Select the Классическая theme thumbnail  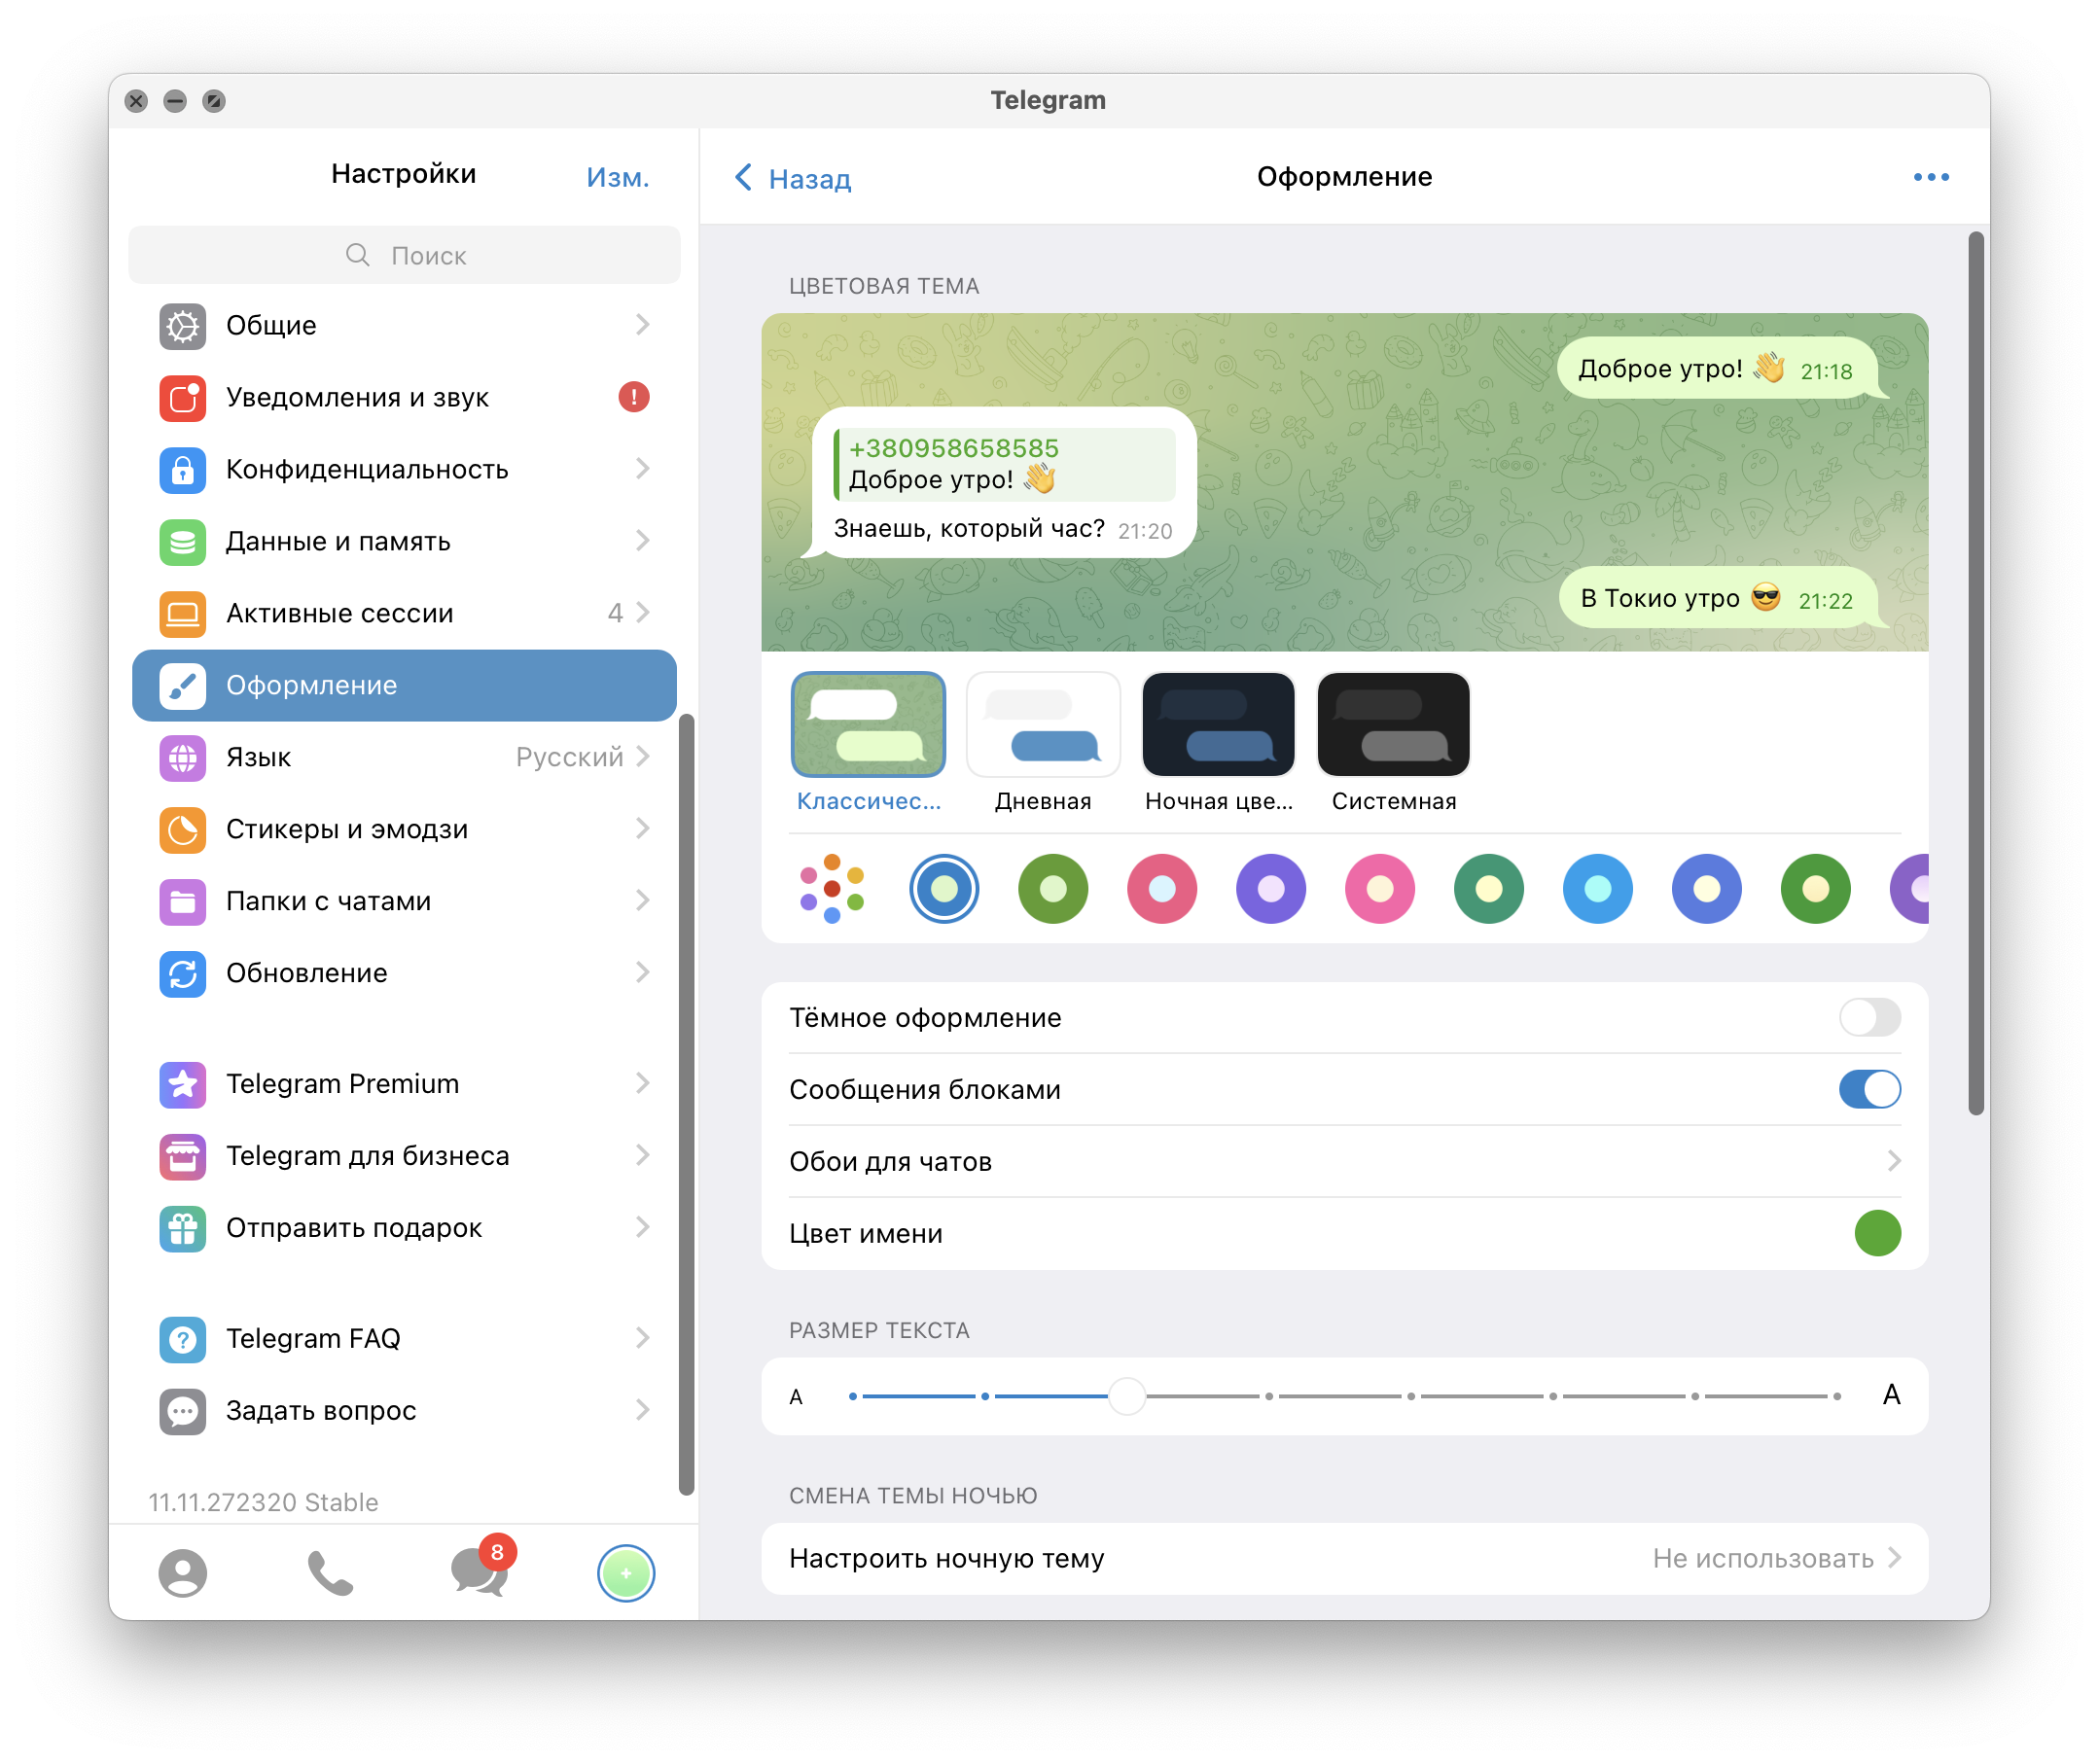pyautogui.click(x=868, y=724)
